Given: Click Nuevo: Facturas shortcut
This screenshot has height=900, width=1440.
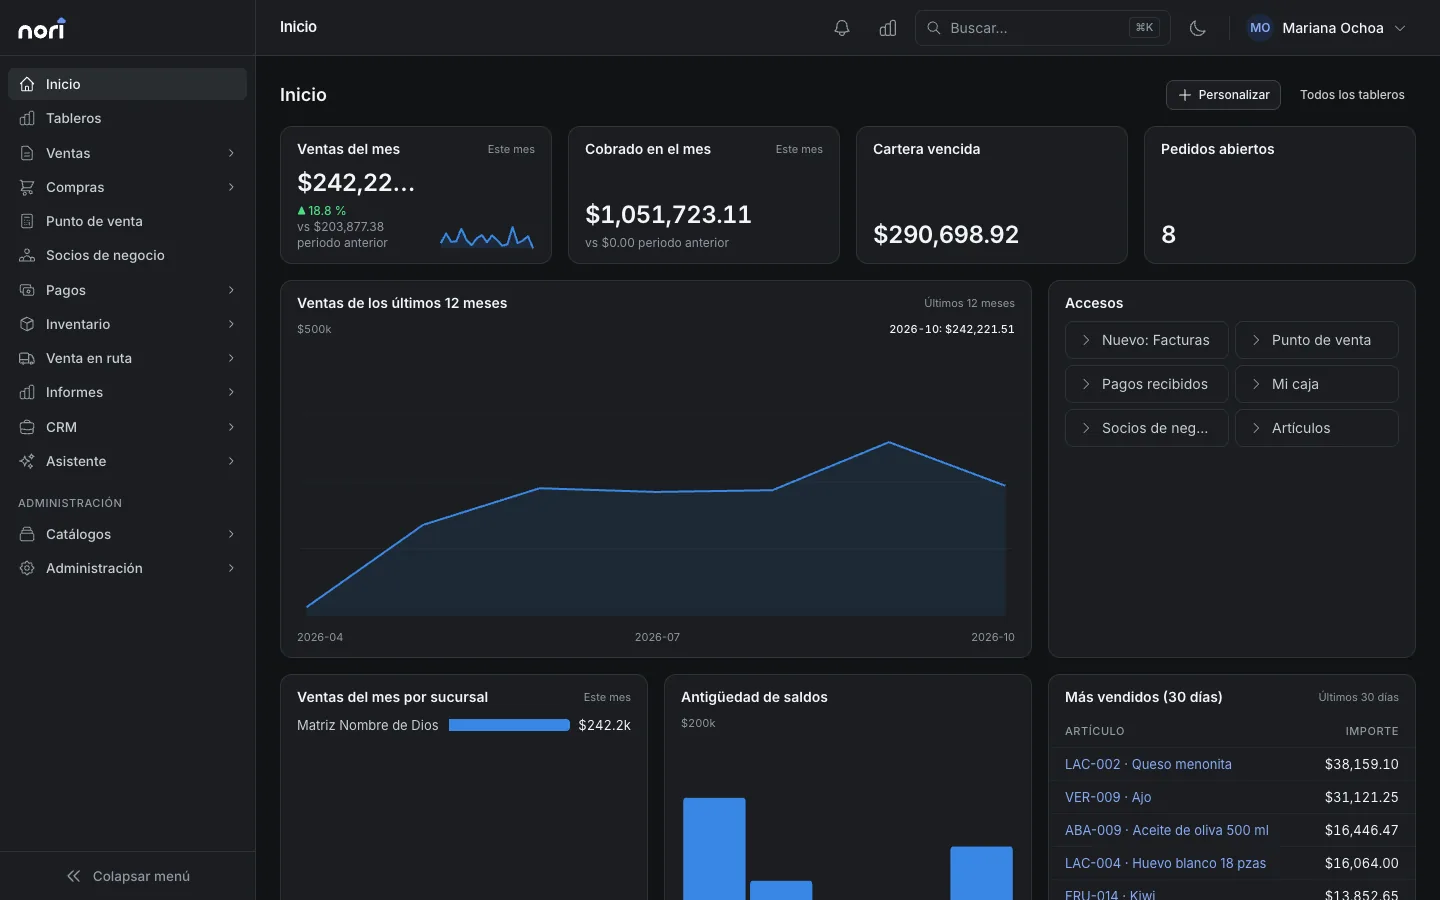Looking at the screenshot, I should pos(1147,340).
